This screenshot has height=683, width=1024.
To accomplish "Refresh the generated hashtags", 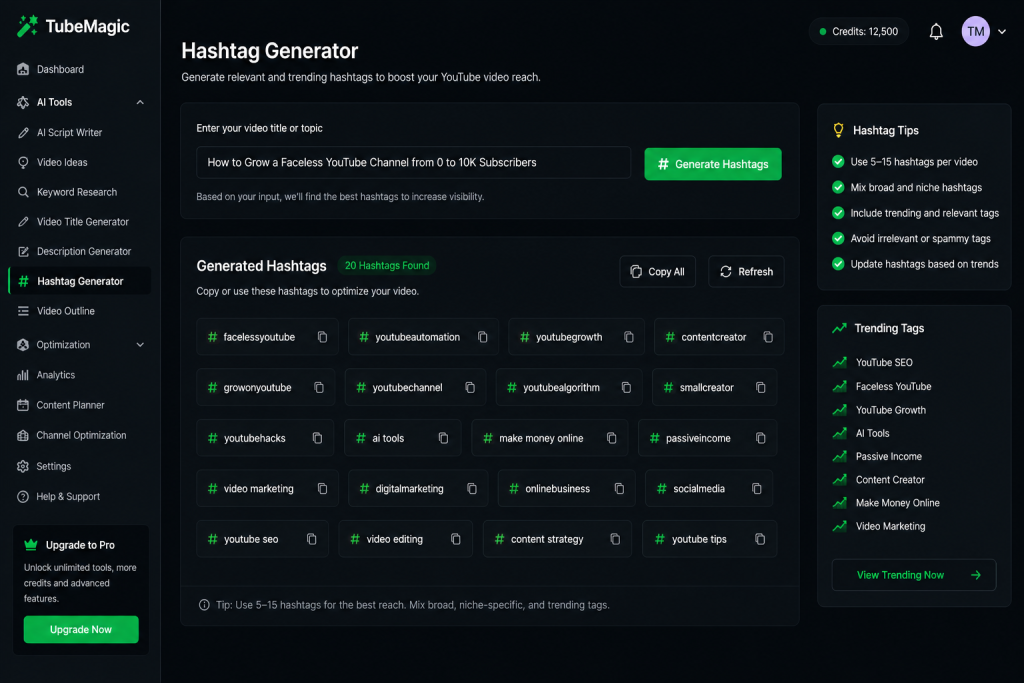I will 746,272.
